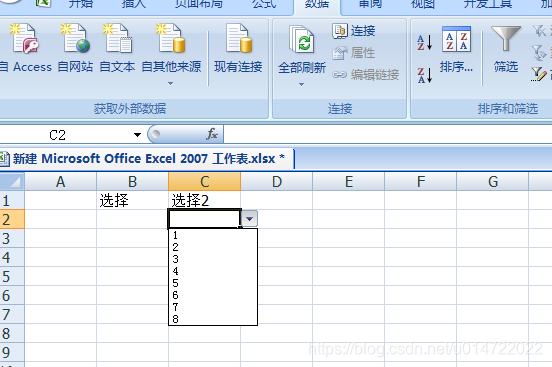552x367 pixels.
Task: Select column F header
Action: [x=421, y=182]
